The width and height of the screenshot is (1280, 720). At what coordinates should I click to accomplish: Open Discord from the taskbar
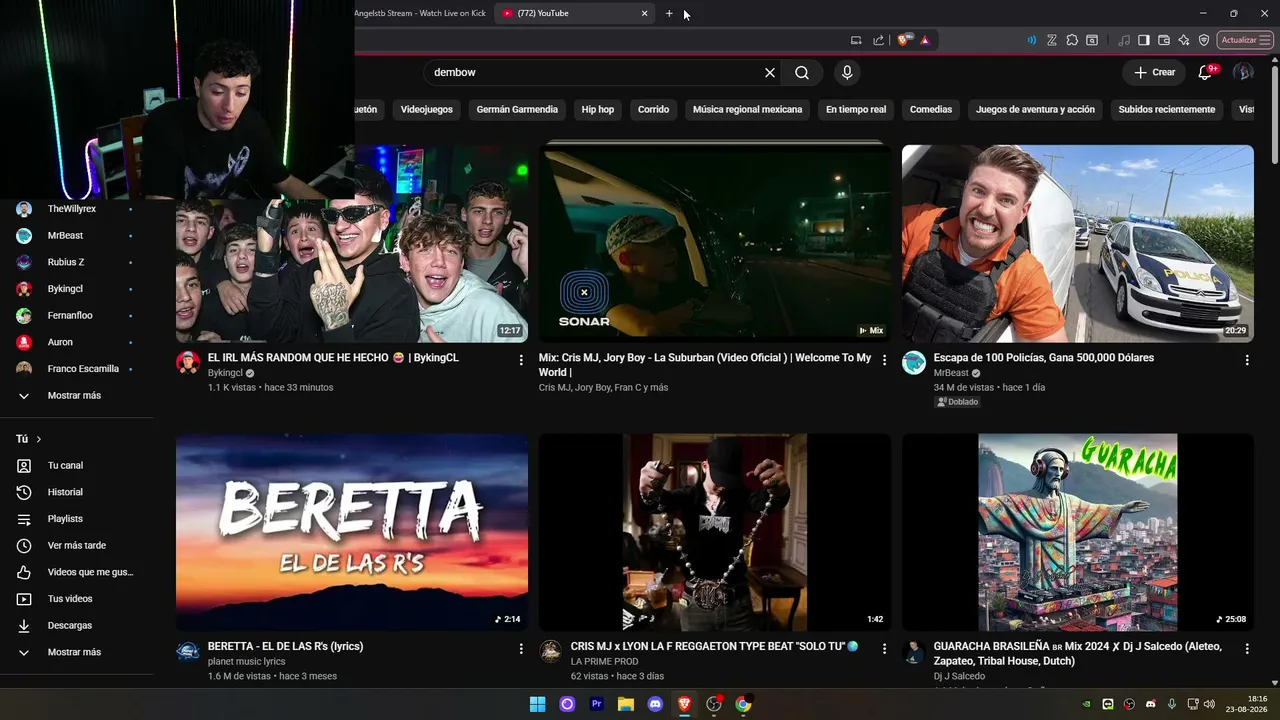(655, 704)
